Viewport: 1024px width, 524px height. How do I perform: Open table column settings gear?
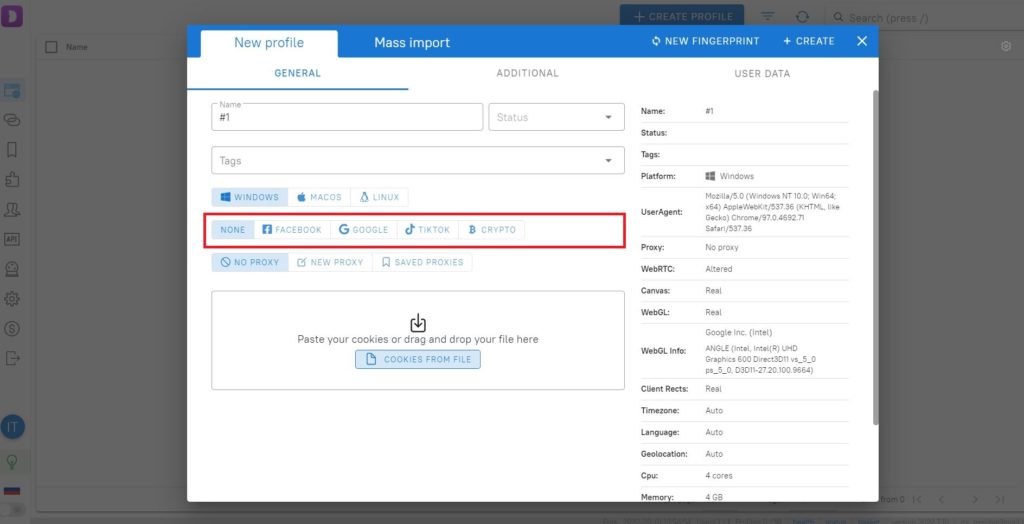[x=1006, y=46]
